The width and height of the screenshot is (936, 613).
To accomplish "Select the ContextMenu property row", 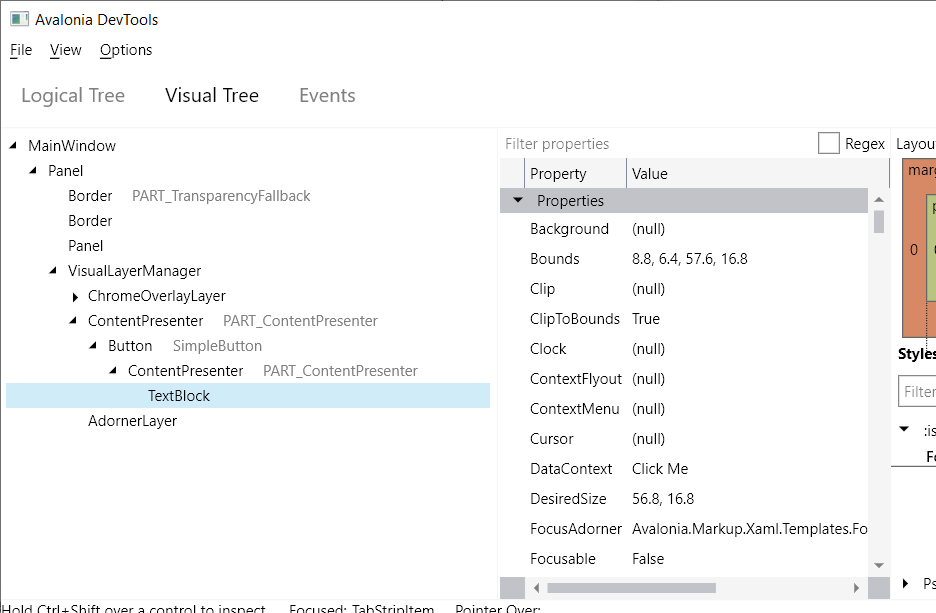I will coord(683,409).
